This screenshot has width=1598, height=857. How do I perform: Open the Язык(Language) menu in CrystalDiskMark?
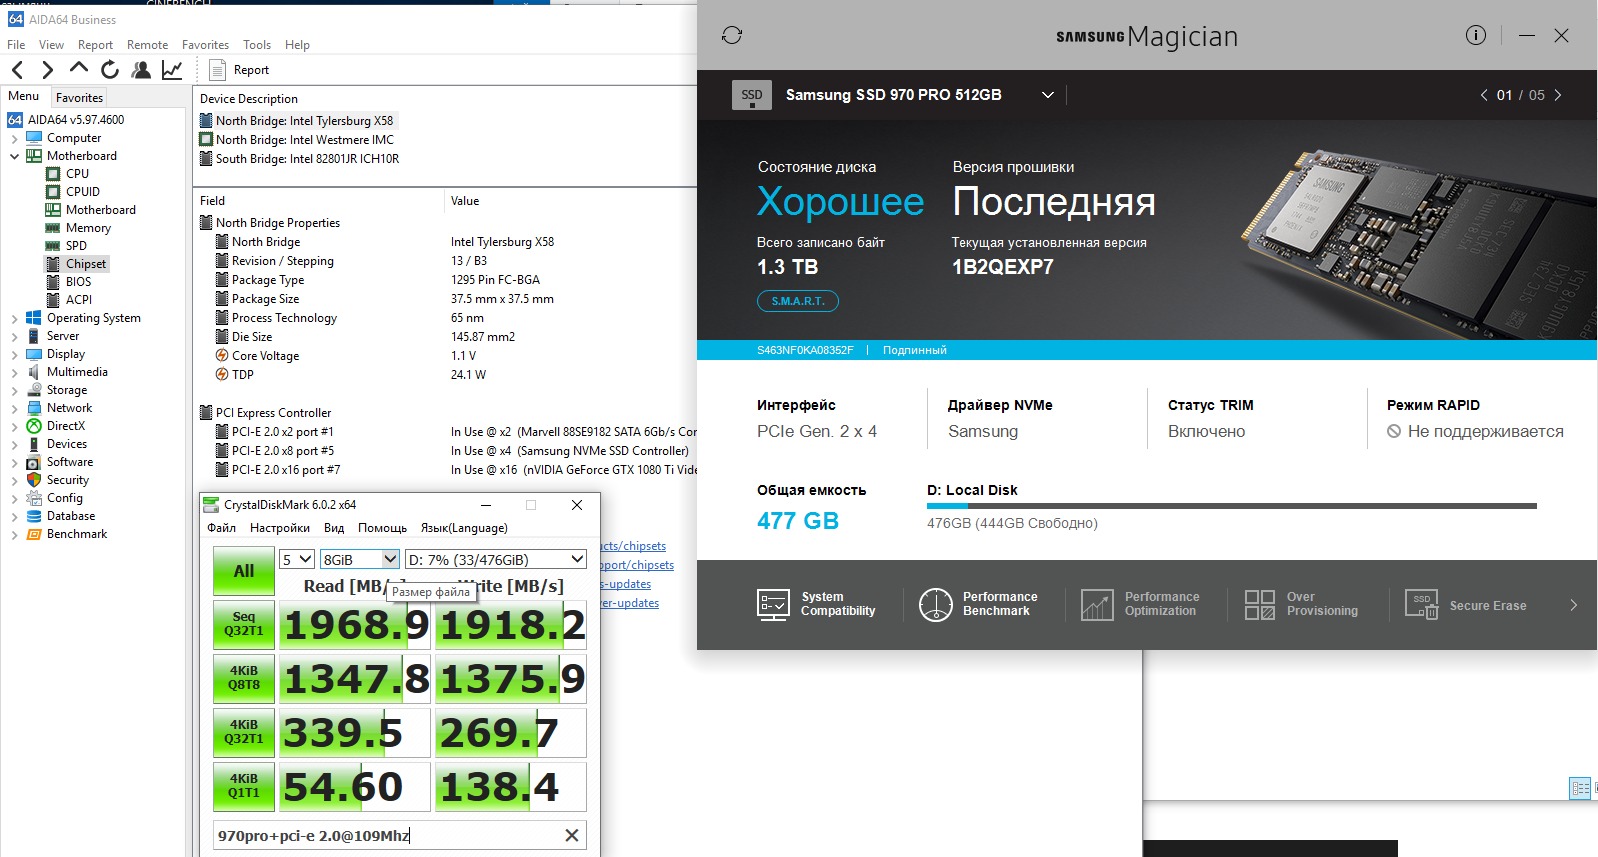(464, 528)
